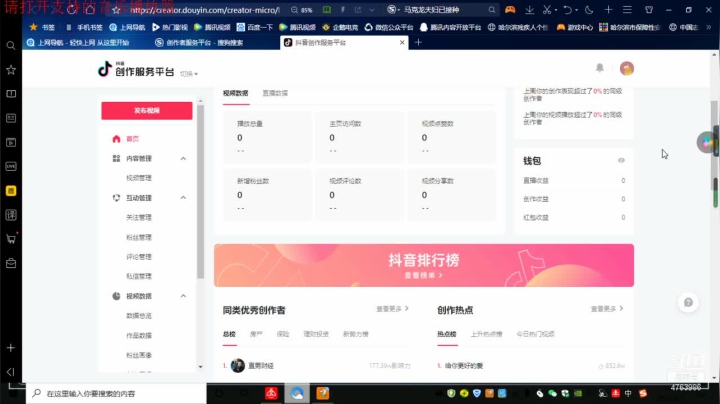Image resolution: width=720 pixels, height=404 pixels.
Task: Click the sidebar LIVE icon
Action: pos(11,166)
